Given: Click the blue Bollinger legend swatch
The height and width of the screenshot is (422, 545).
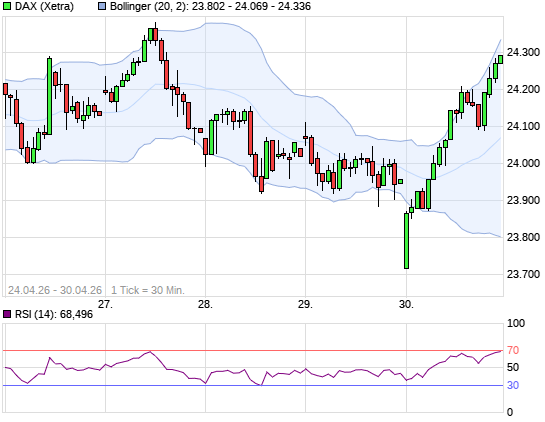Looking at the screenshot, I should [x=102, y=6].
